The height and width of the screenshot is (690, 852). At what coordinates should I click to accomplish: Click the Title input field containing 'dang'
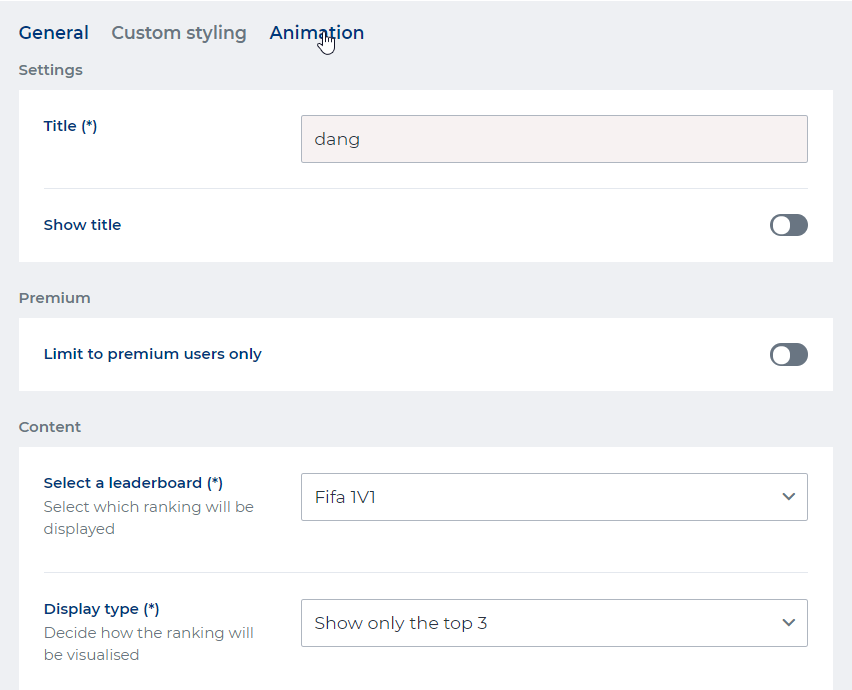point(553,139)
